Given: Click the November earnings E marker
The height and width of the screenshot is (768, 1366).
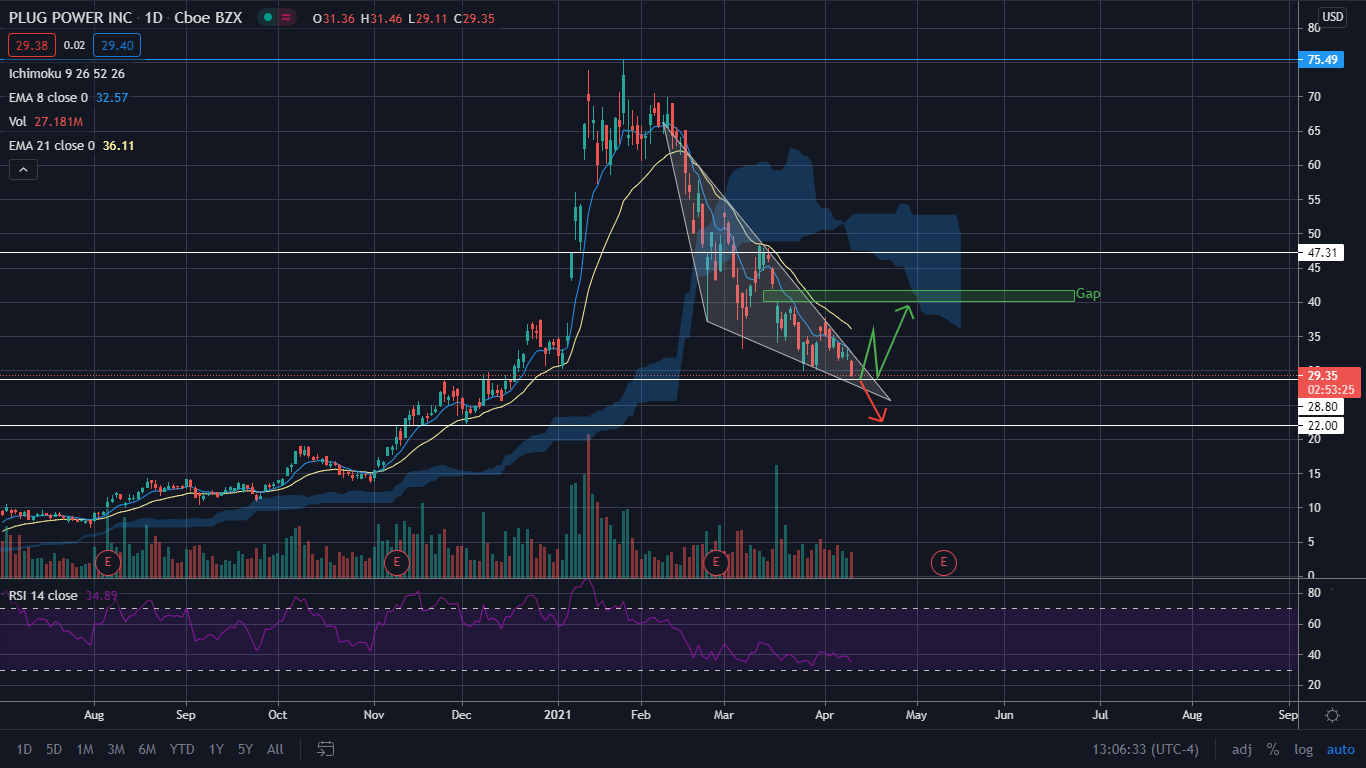Looking at the screenshot, I should point(397,563).
